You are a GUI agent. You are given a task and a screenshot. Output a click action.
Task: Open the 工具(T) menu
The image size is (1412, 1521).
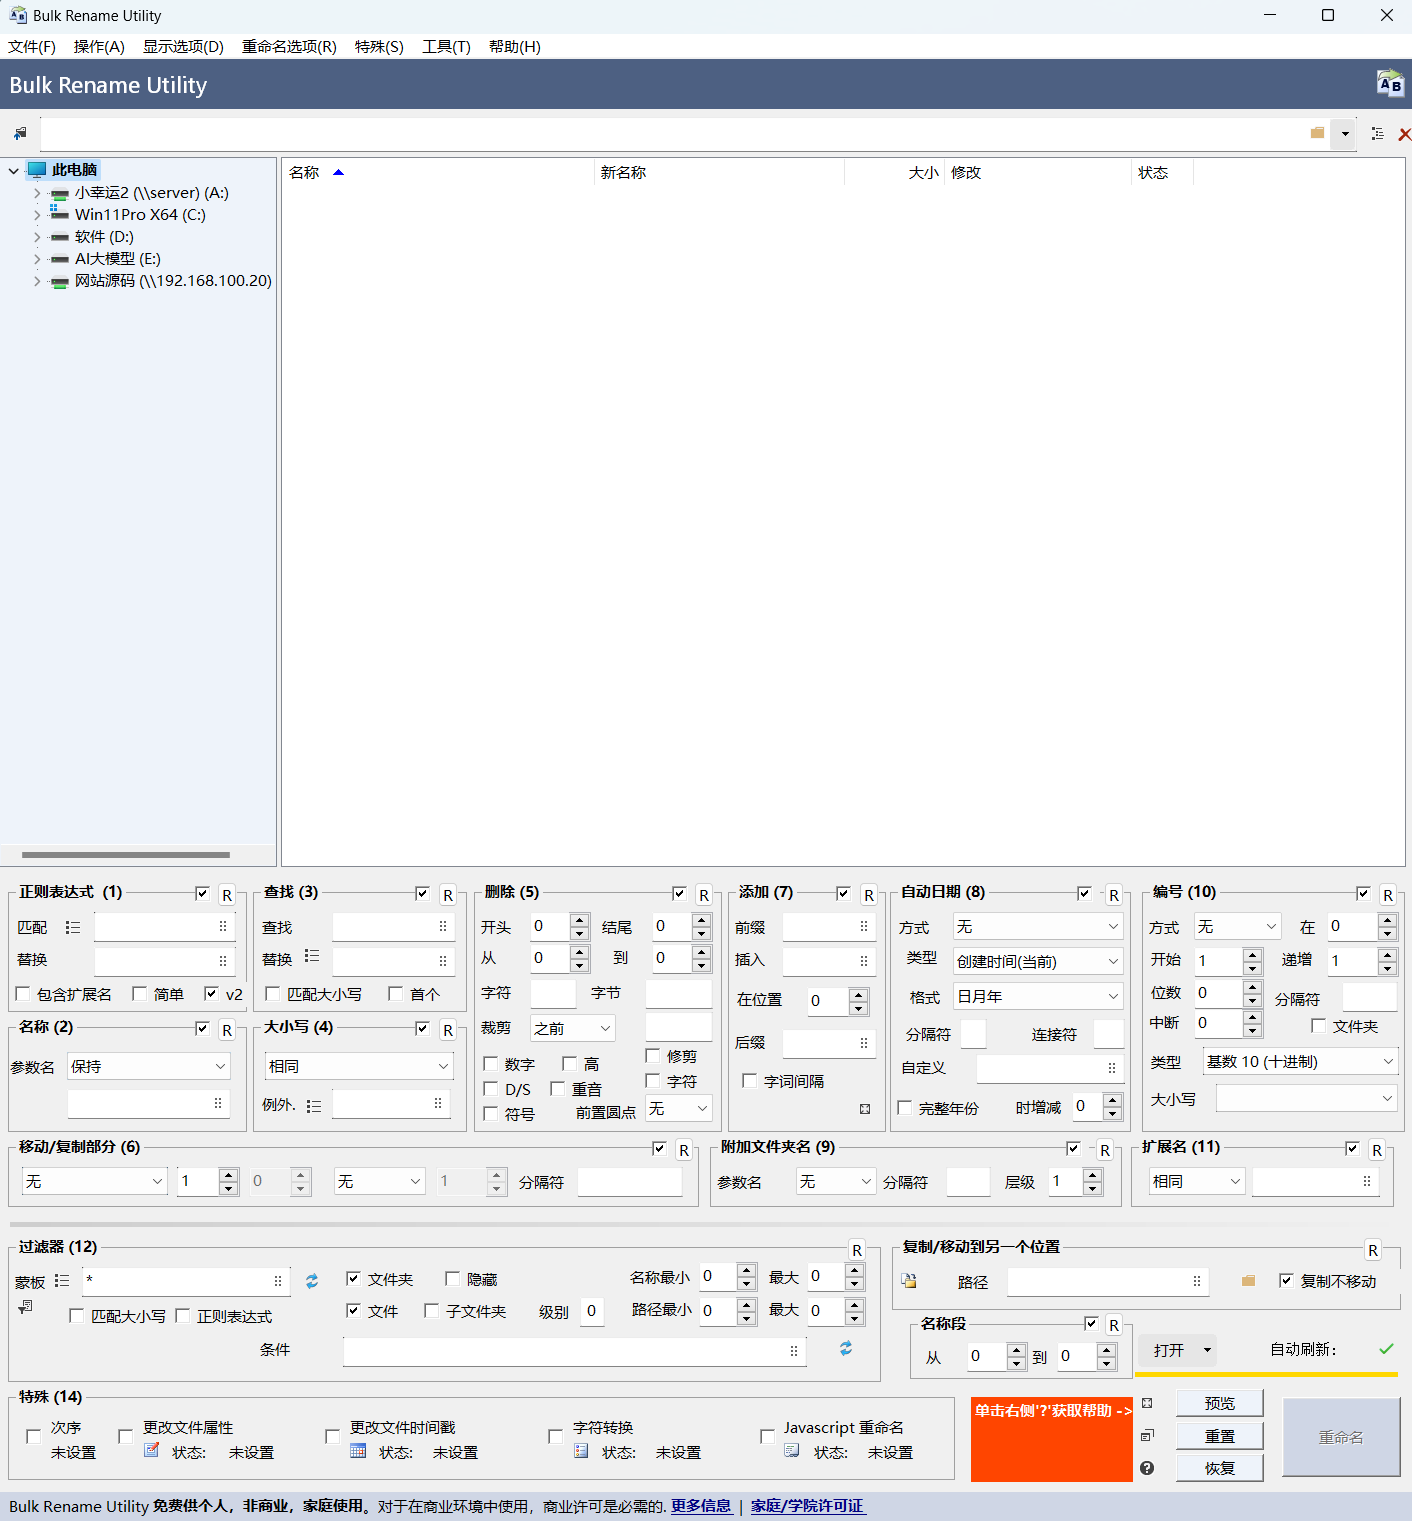coord(446,47)
